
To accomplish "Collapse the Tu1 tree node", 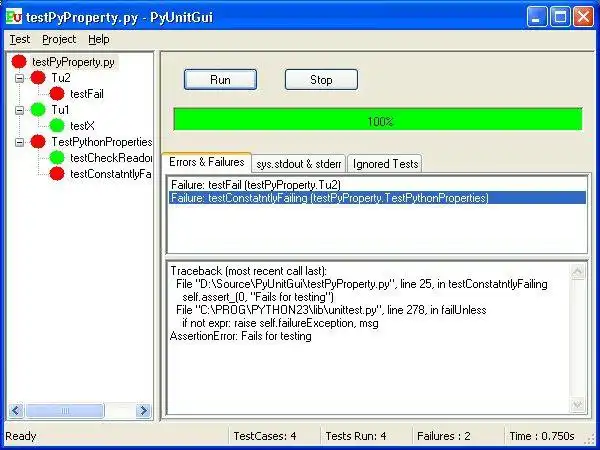I will 19,111.
